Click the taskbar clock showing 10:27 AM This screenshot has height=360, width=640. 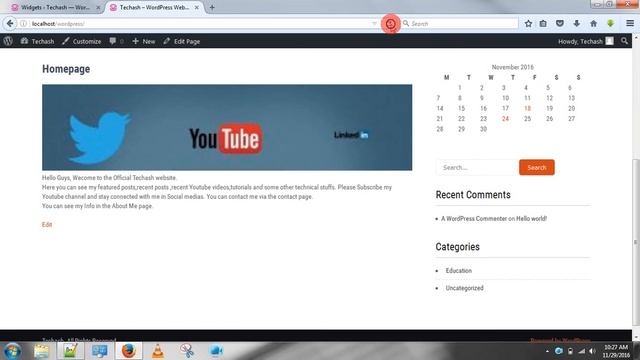(616, 351)
